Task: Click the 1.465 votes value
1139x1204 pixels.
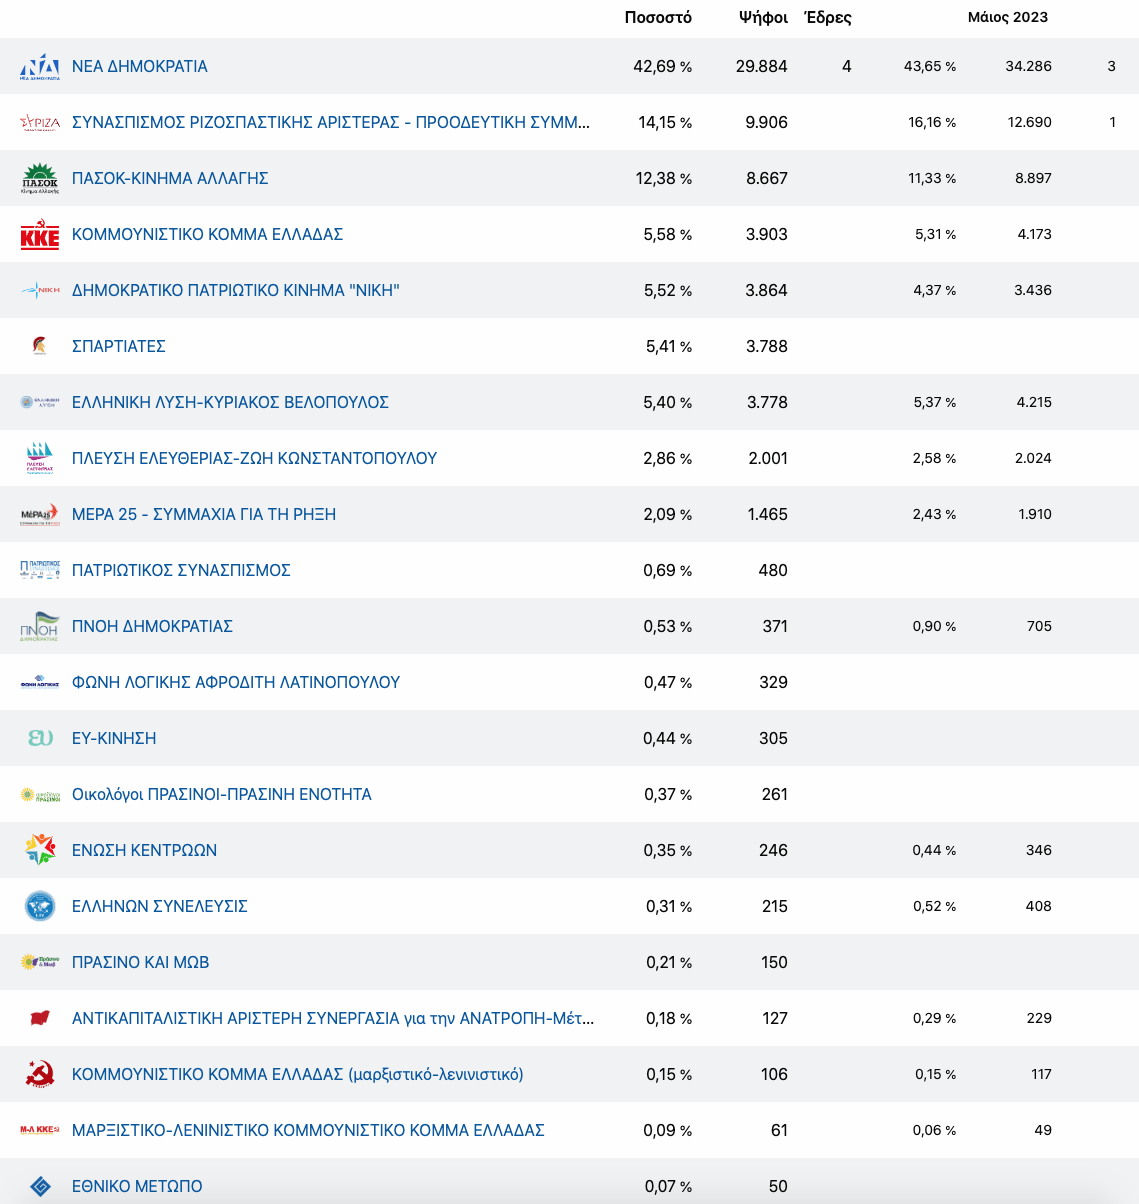Action: click(768, 514)
